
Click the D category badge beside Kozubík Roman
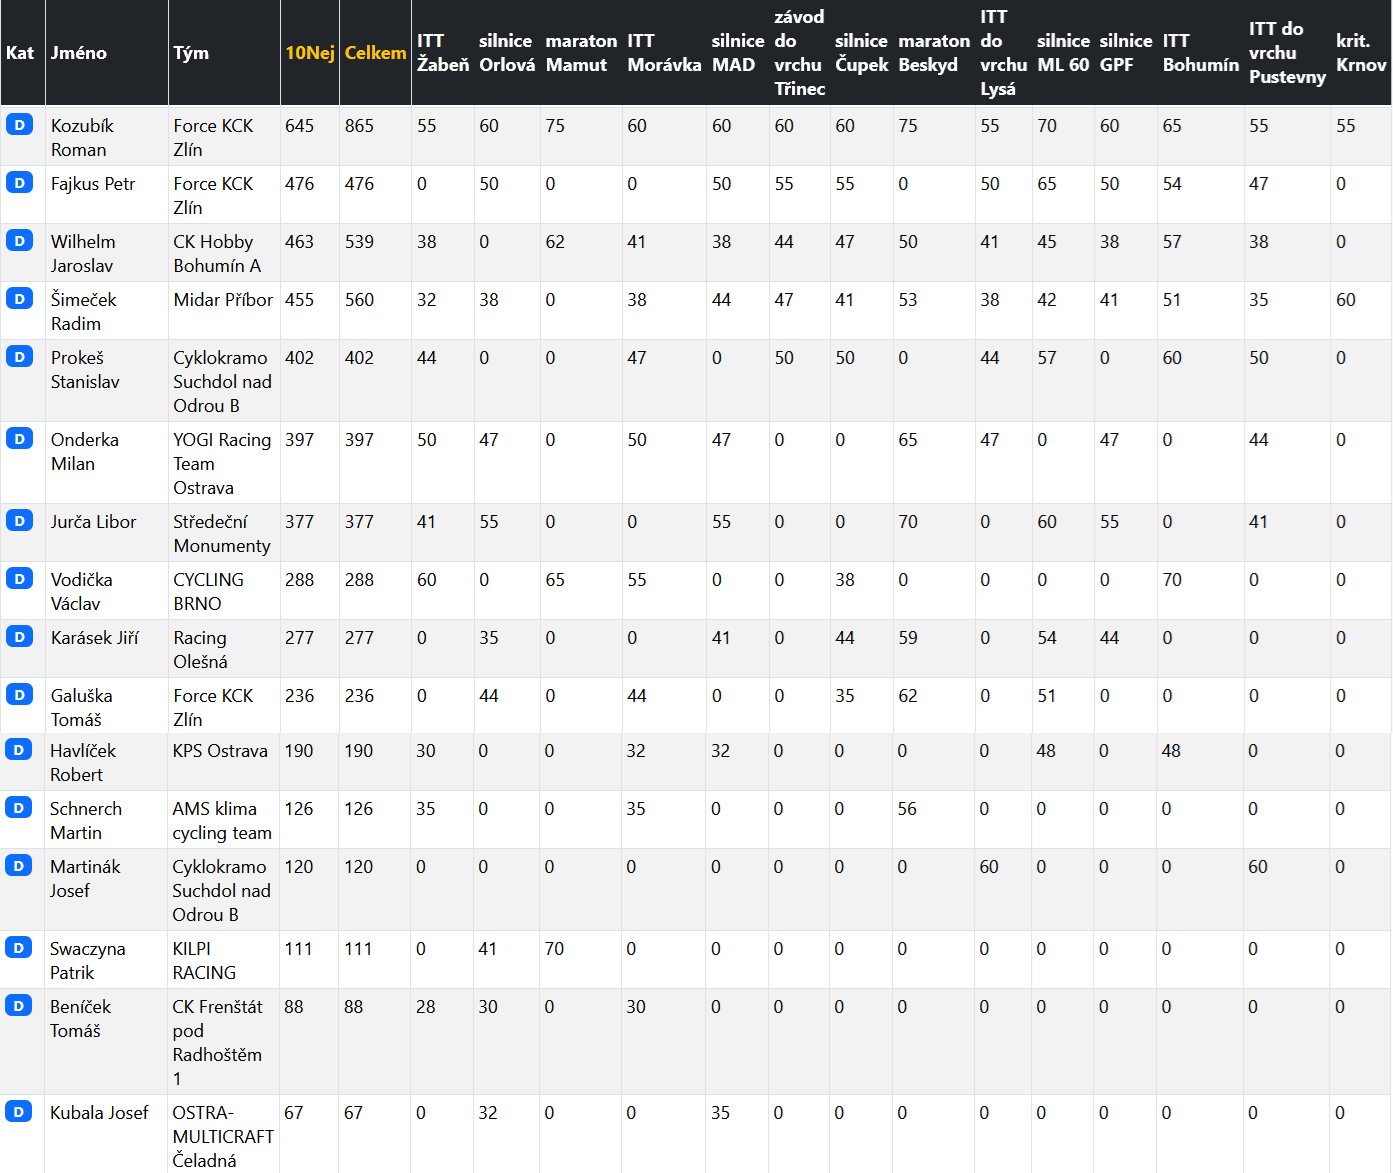(x=19, y=125)
